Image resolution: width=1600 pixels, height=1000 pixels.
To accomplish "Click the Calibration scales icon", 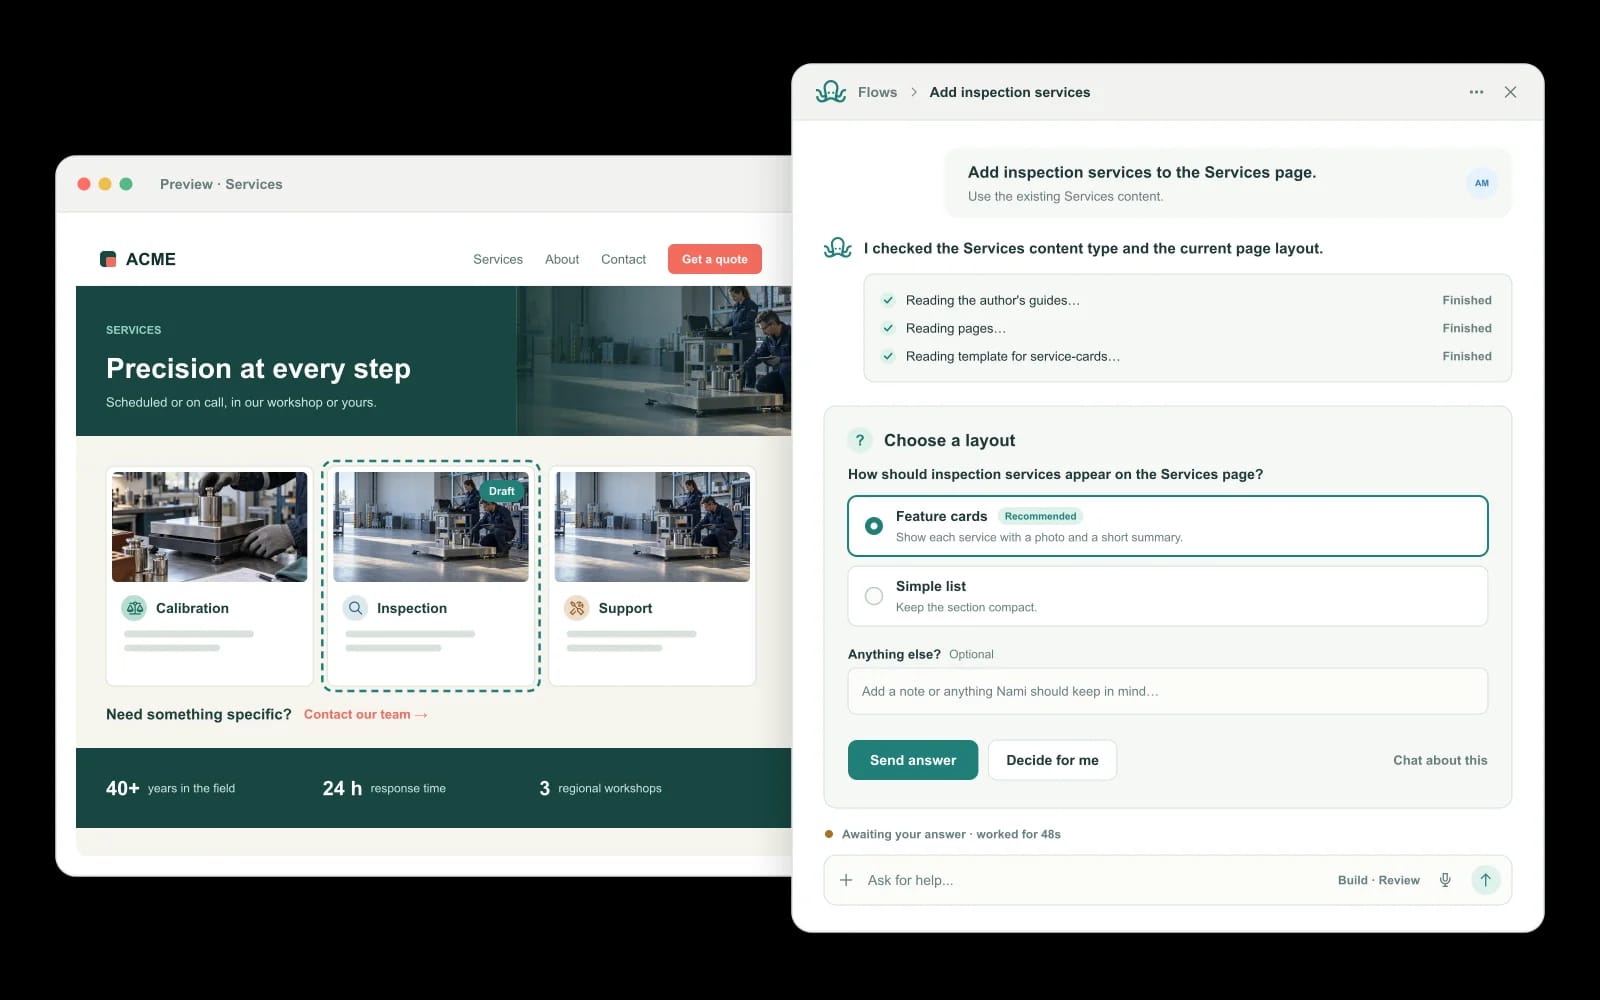I will (134, 608).
